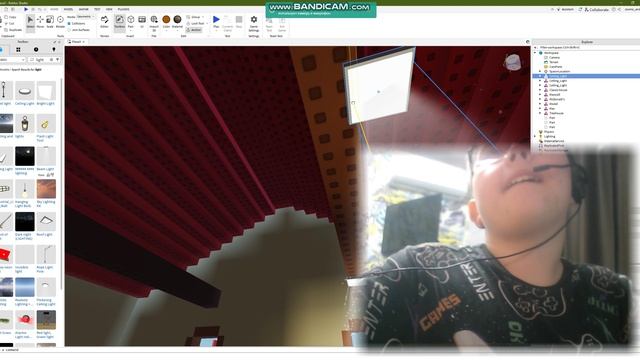This screenshot has width=640, height=360.
Task: Click Duplicate in Clipboard group
Action: (13, 30)
